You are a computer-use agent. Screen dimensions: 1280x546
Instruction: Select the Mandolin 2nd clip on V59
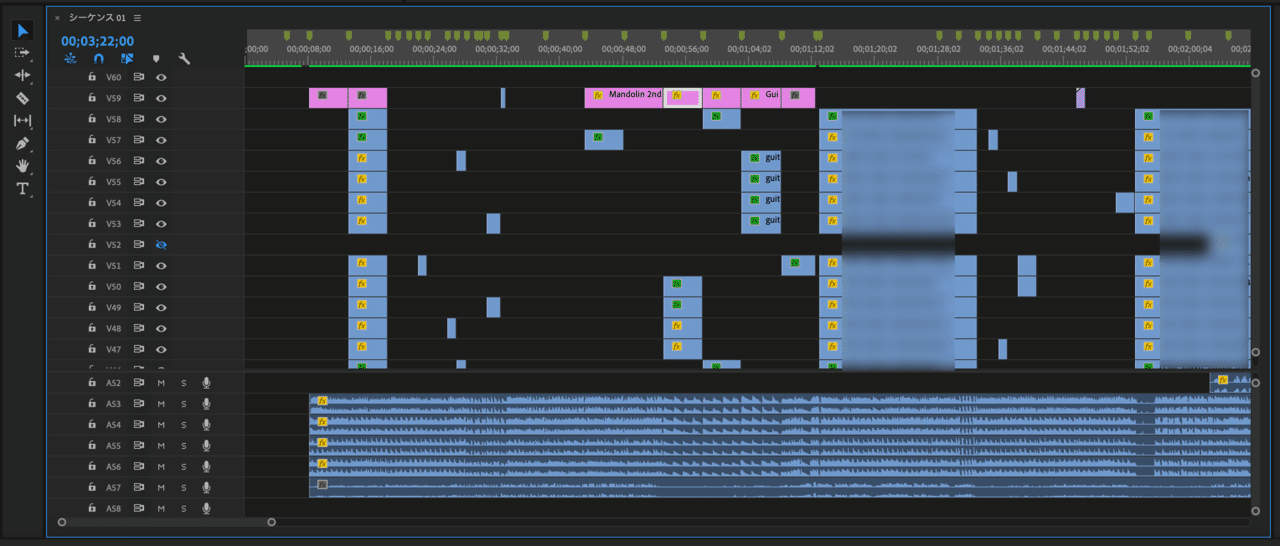[624, 97]
